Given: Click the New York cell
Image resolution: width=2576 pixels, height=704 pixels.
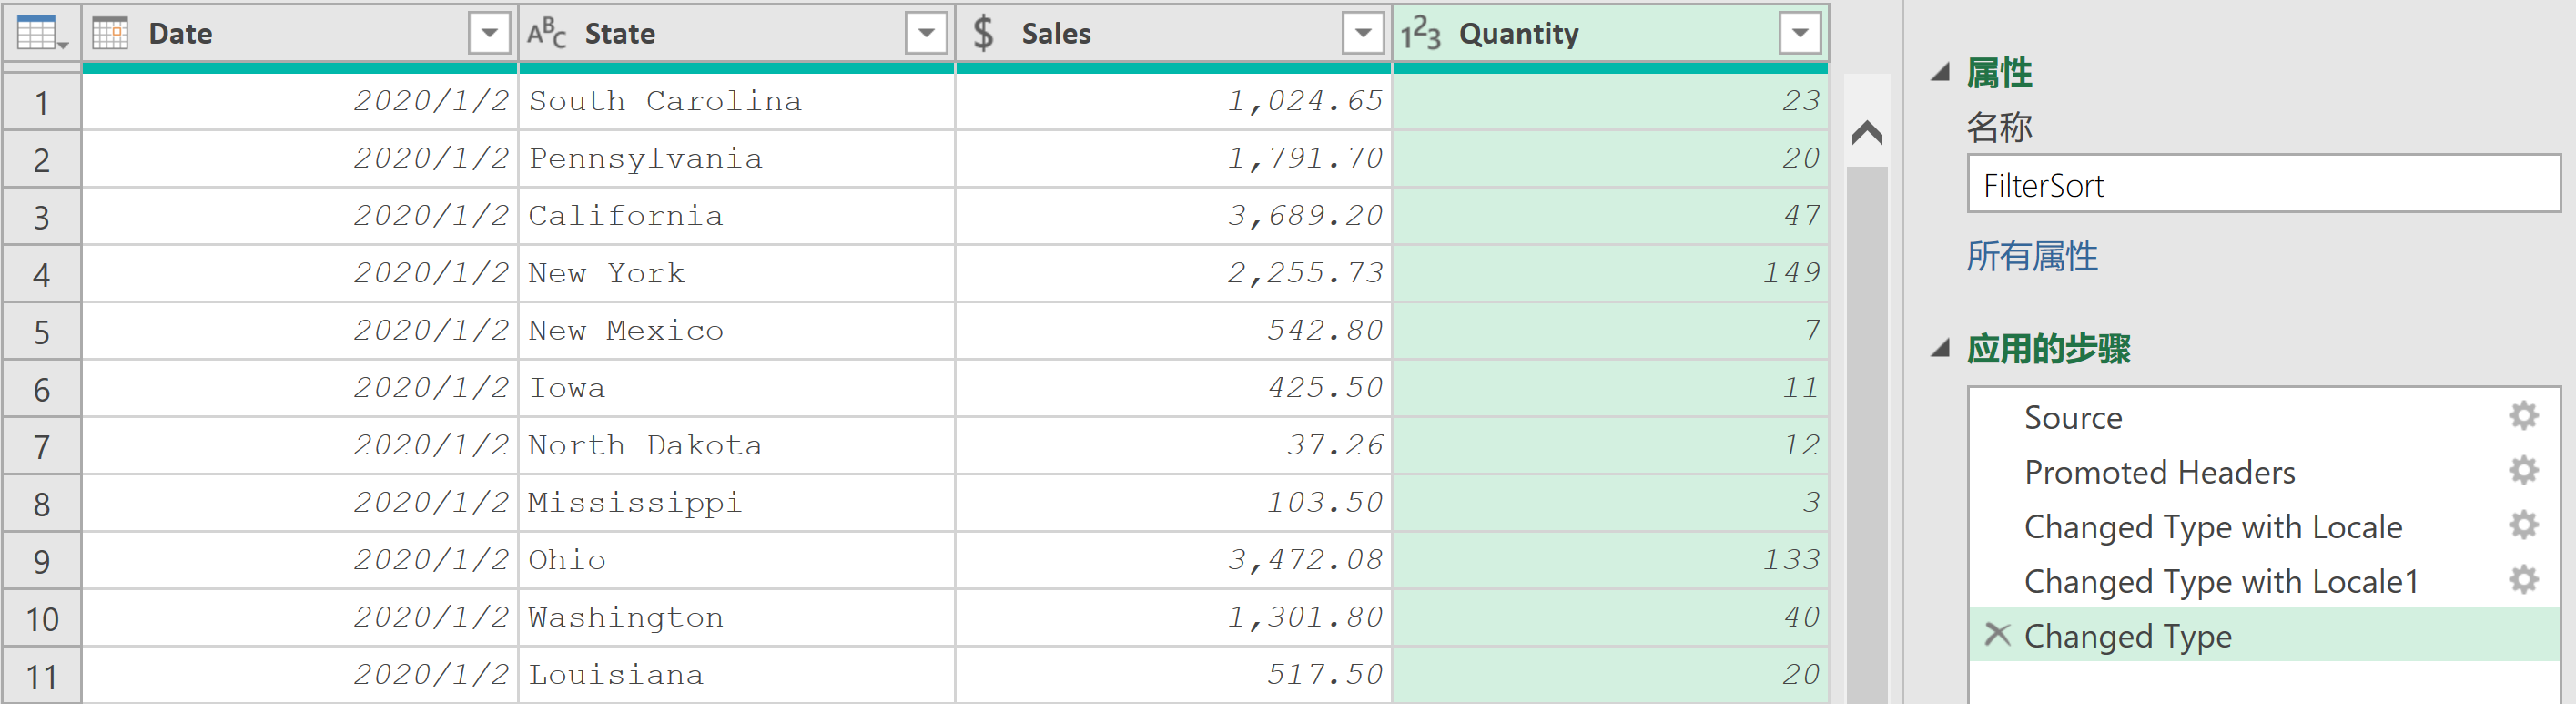Looking at the screenshot, I should point(736,273).
